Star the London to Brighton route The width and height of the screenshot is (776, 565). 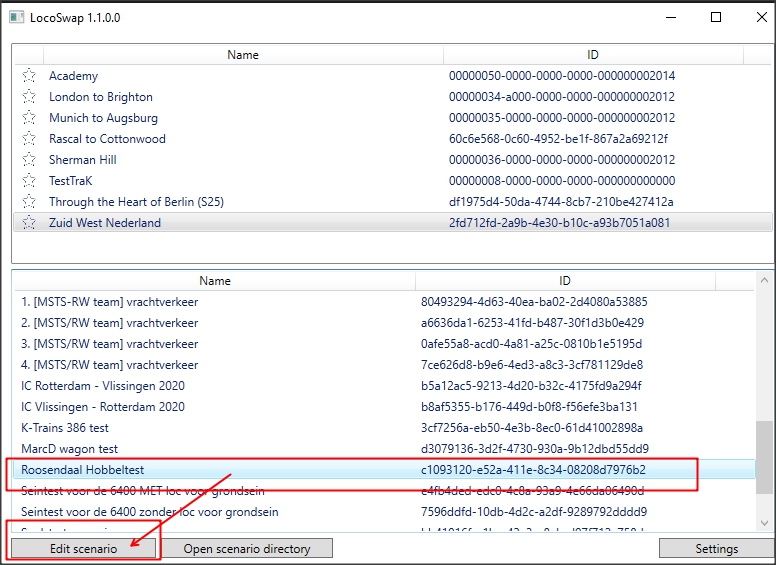pyautogui.click(x=29, y=97)
